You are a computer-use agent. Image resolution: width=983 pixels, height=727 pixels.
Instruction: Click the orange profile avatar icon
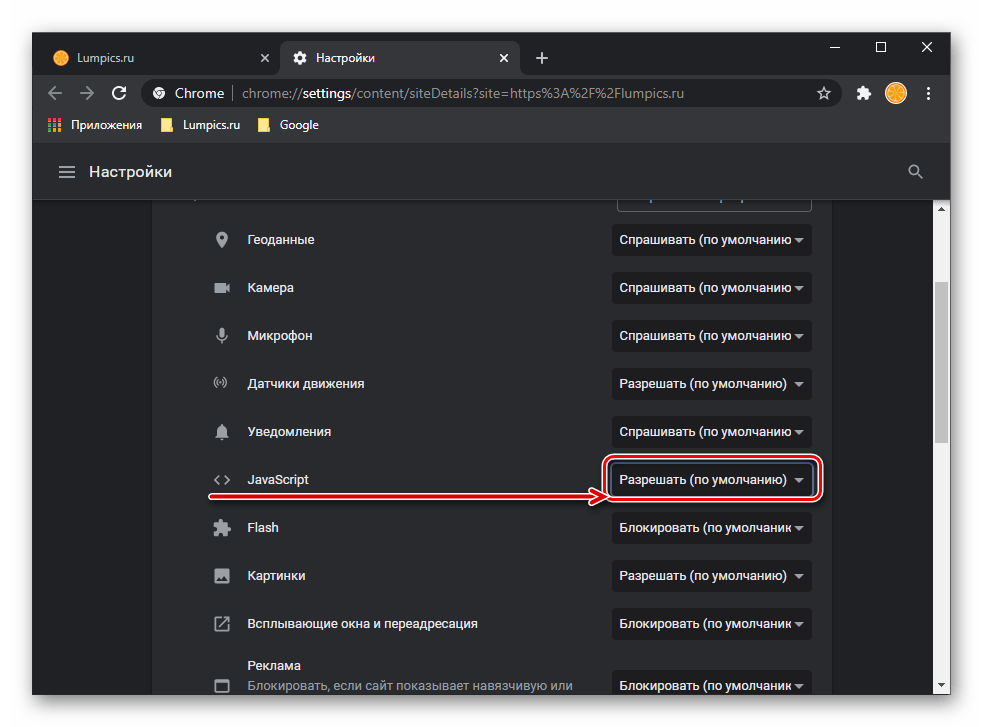pyautogui.click(x=896, y=93)
